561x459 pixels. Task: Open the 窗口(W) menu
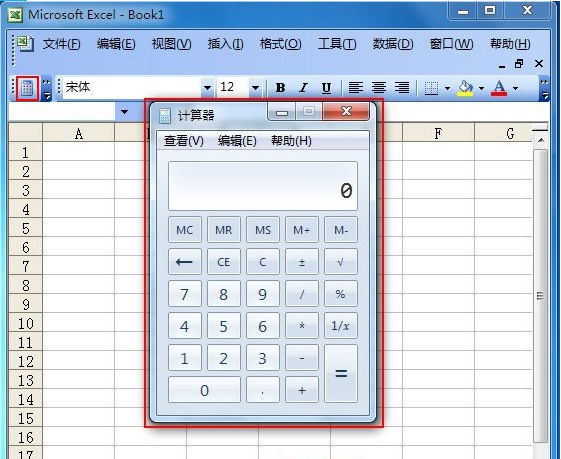point(451,44)
